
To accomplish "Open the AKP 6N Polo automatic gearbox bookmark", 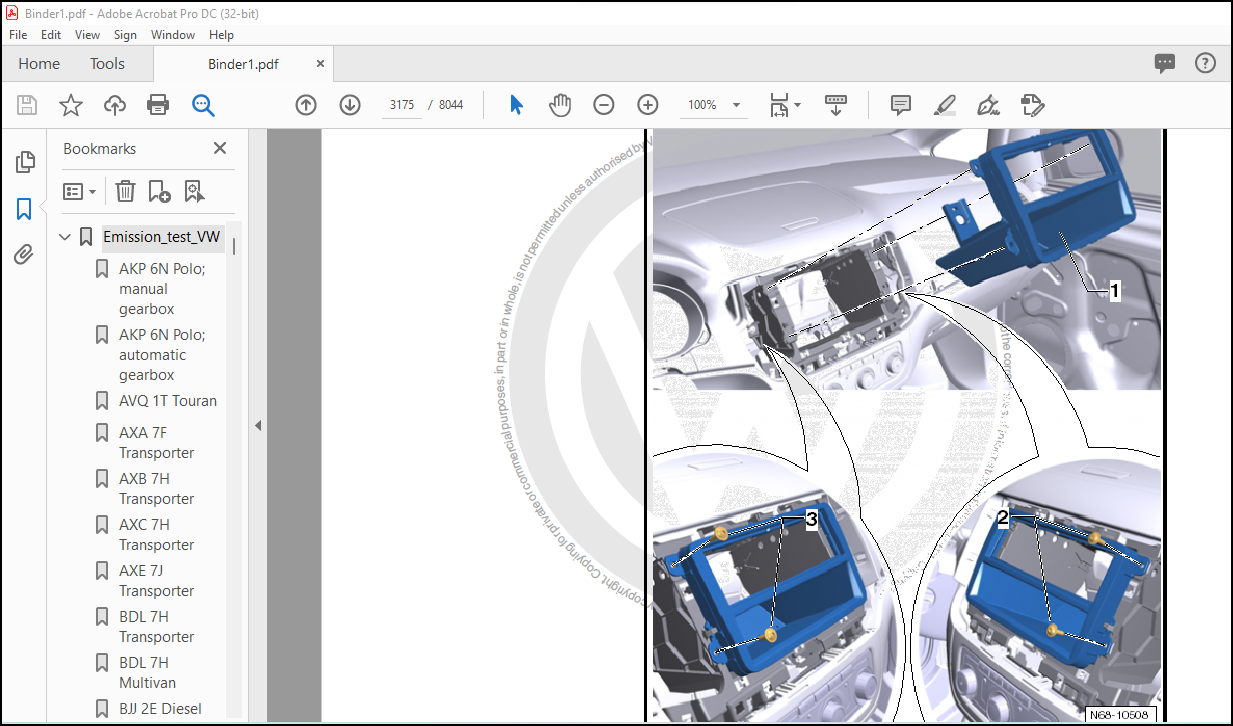I will point(162,355).
